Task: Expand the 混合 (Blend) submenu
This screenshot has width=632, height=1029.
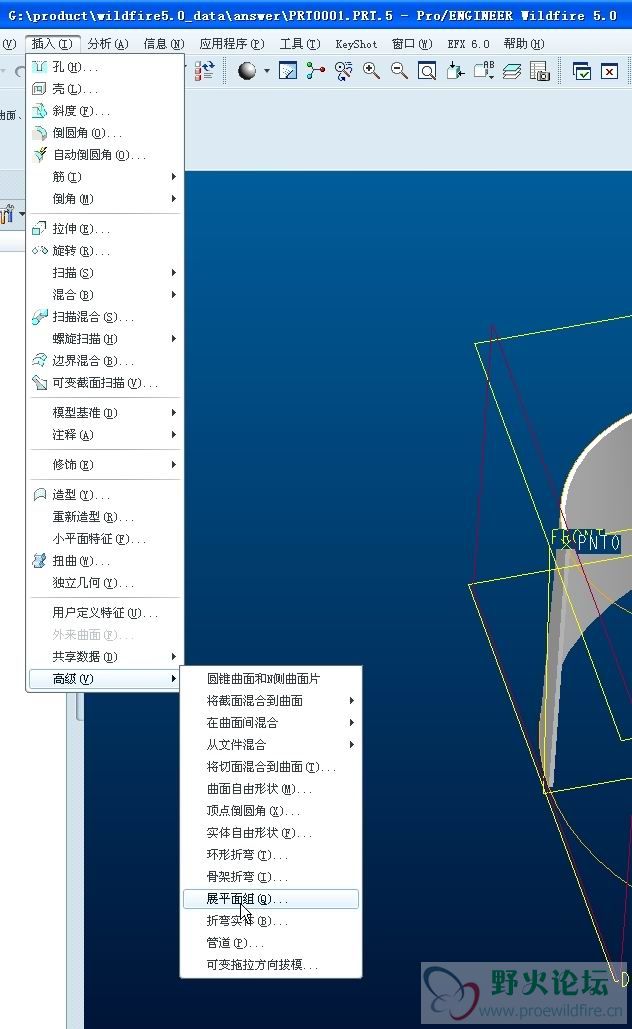Action: click(105, 295)
